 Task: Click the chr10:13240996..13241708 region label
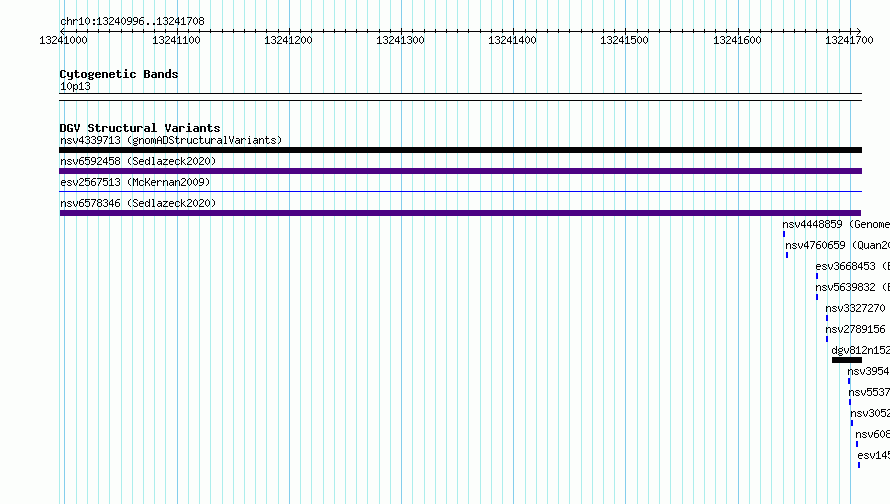[x=132, y=21]
